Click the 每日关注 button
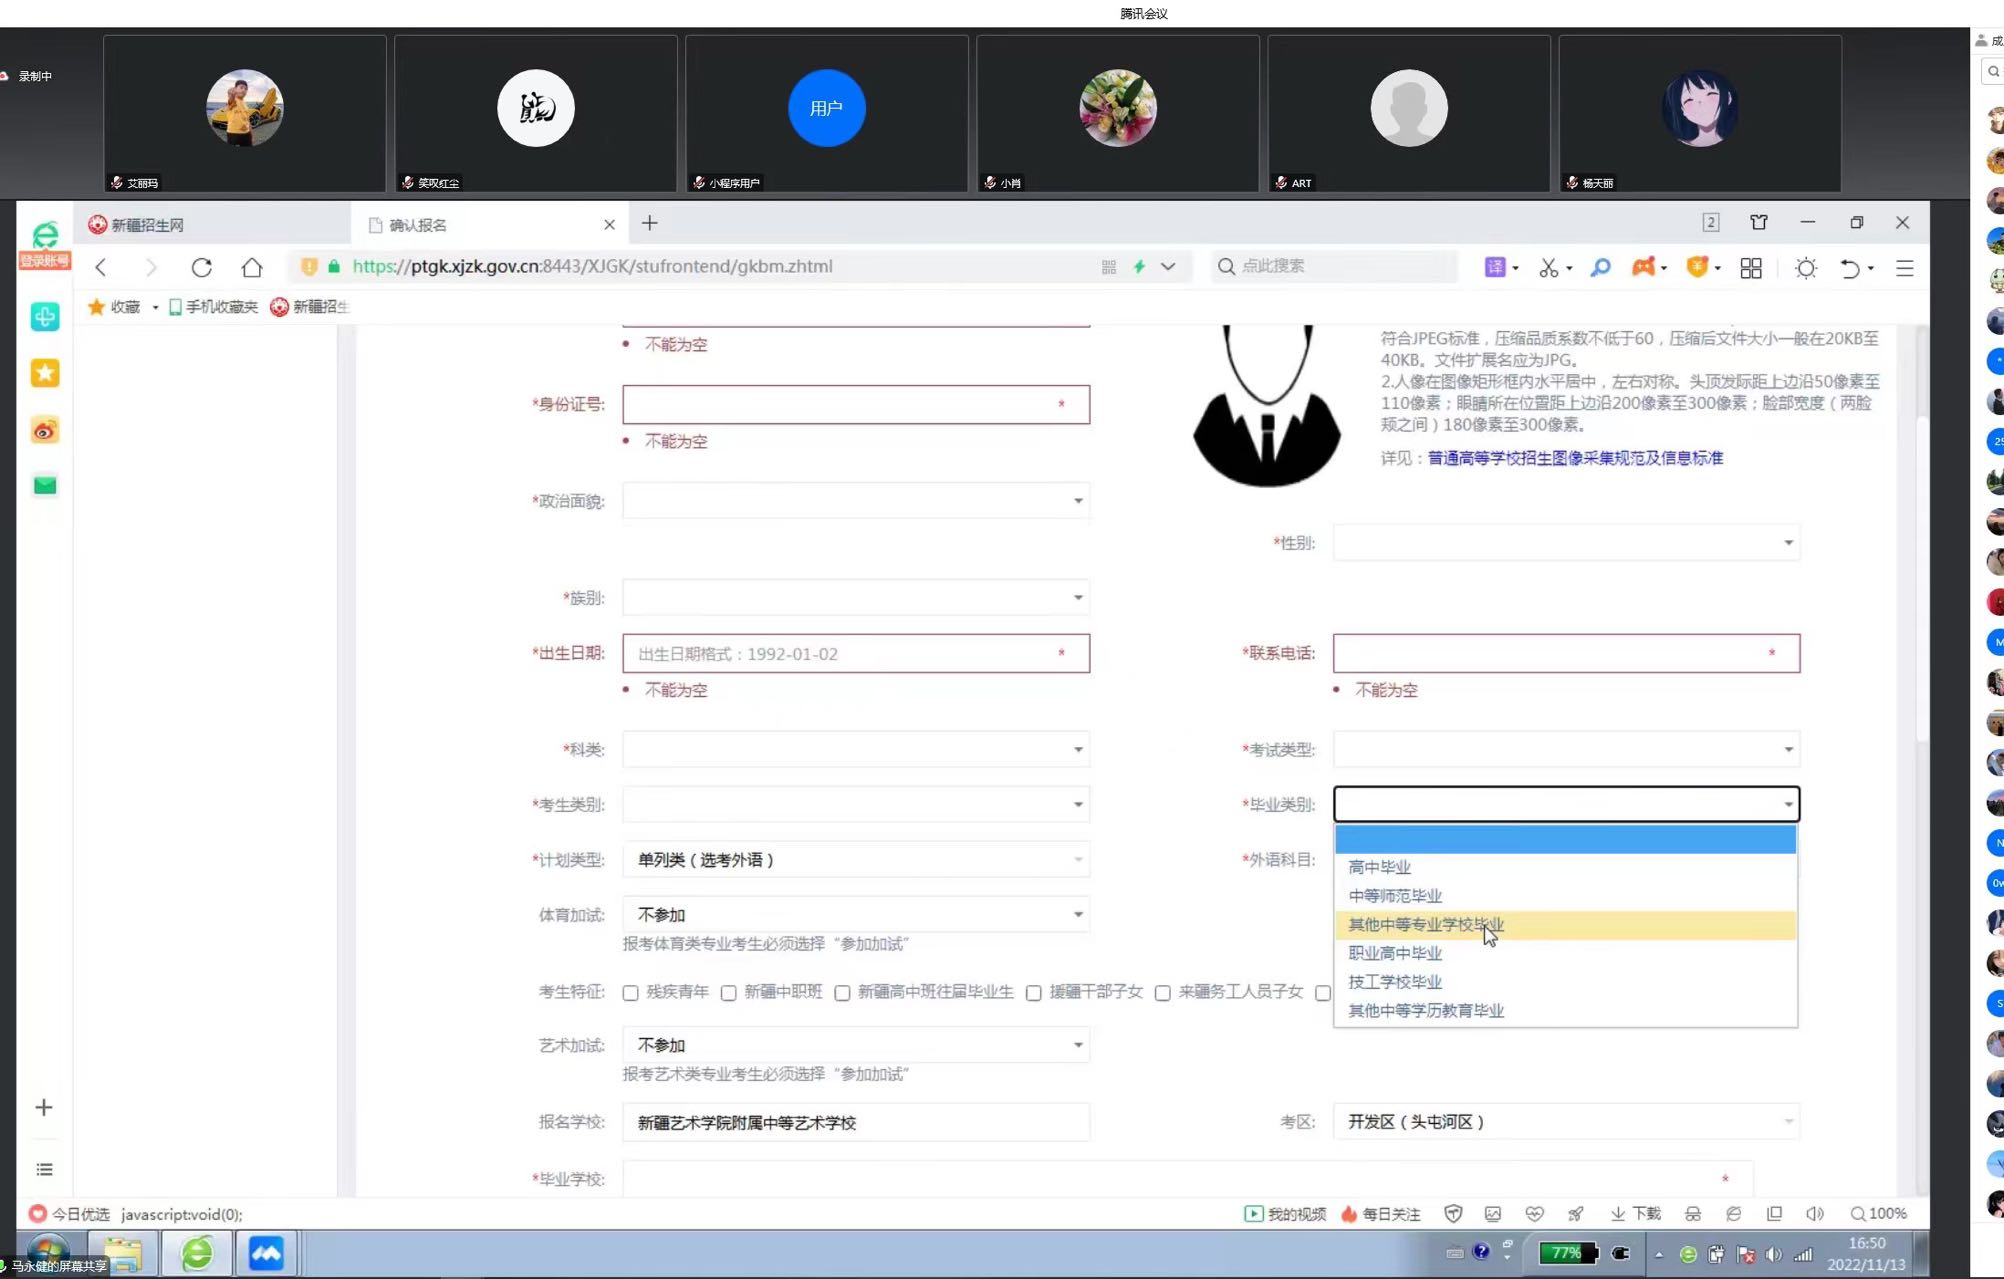2004x1279 pixels. 1381,1214
